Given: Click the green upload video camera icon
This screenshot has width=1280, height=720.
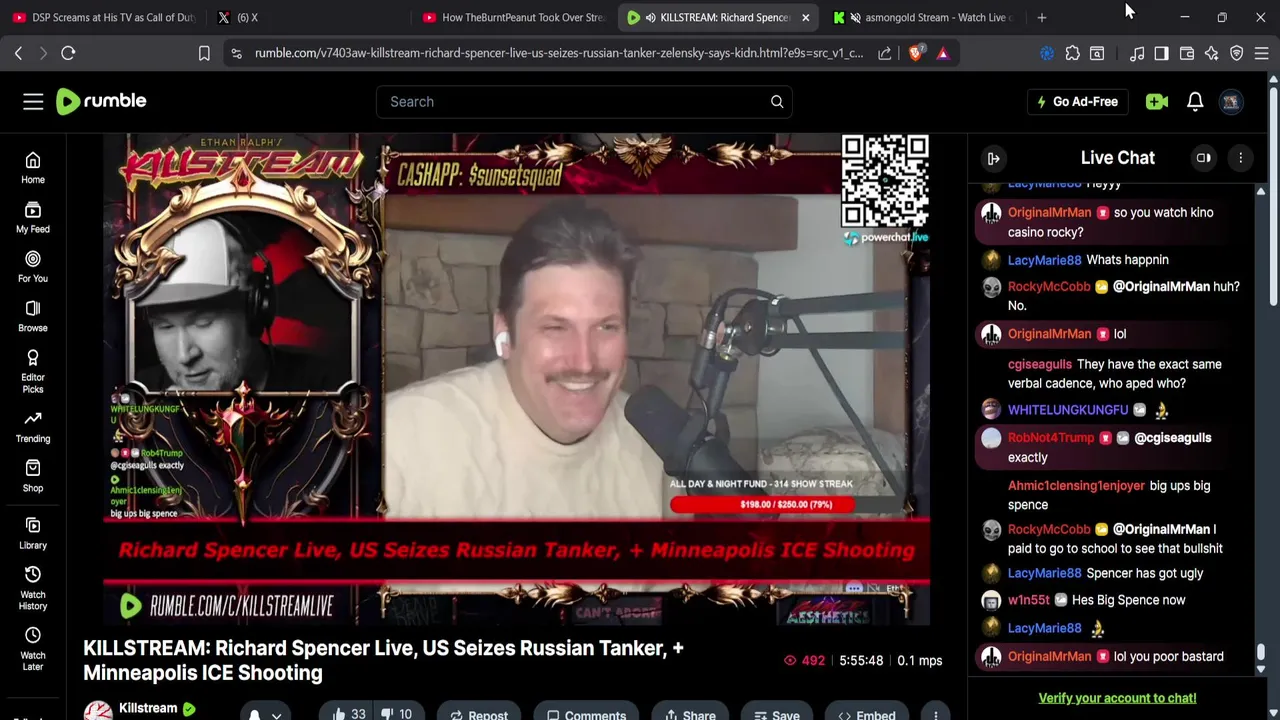Looking at the screenshot, I should (x=1157, y=101).
